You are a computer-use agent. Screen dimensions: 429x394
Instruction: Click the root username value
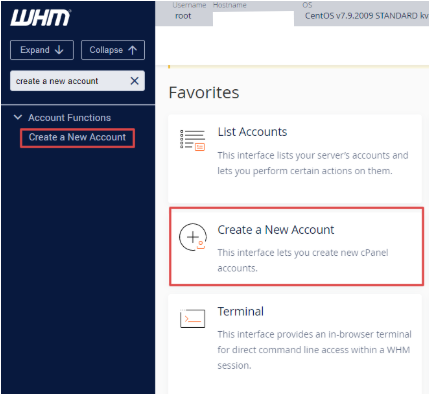pyautogui.click(x=183, y=16)
